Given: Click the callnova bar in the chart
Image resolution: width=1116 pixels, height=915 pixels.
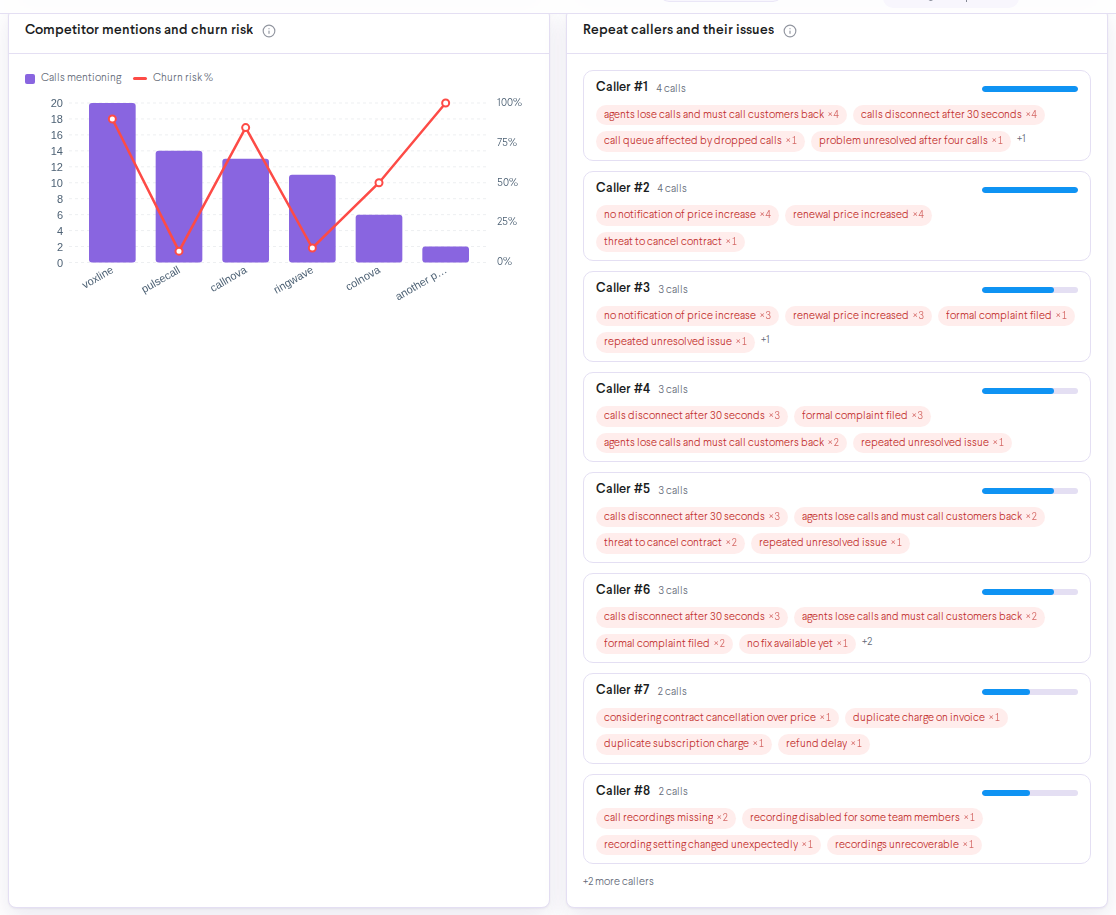Looking at the screenshot, I should click(x=246, y=211).
